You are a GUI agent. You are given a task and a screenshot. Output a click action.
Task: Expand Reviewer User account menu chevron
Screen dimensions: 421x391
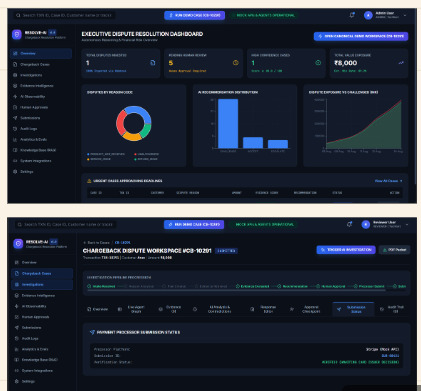click(407, 225)
